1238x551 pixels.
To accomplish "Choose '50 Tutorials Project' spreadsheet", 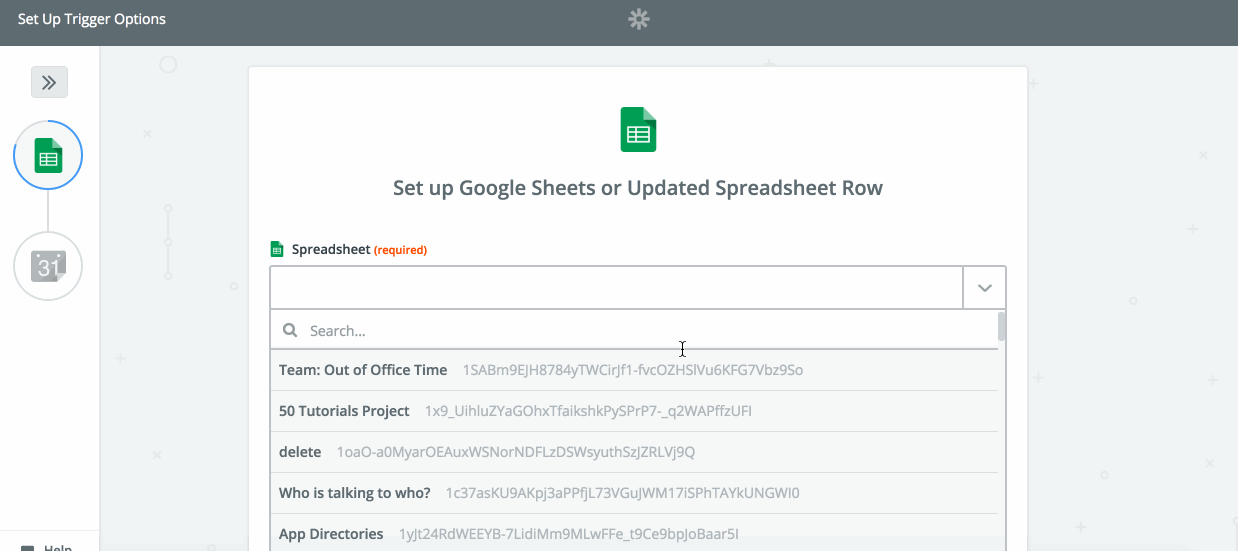I will 634,411.
